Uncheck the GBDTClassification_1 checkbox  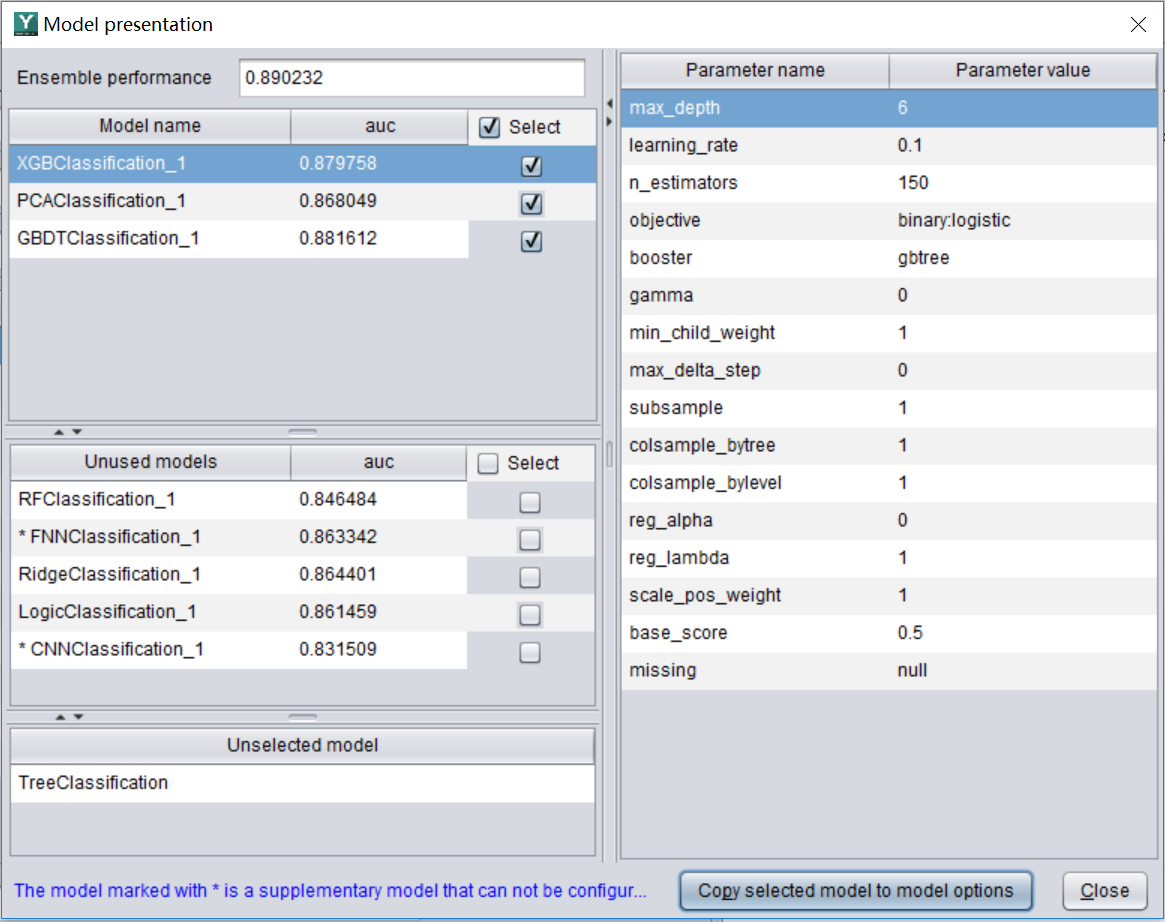(531, 241)
